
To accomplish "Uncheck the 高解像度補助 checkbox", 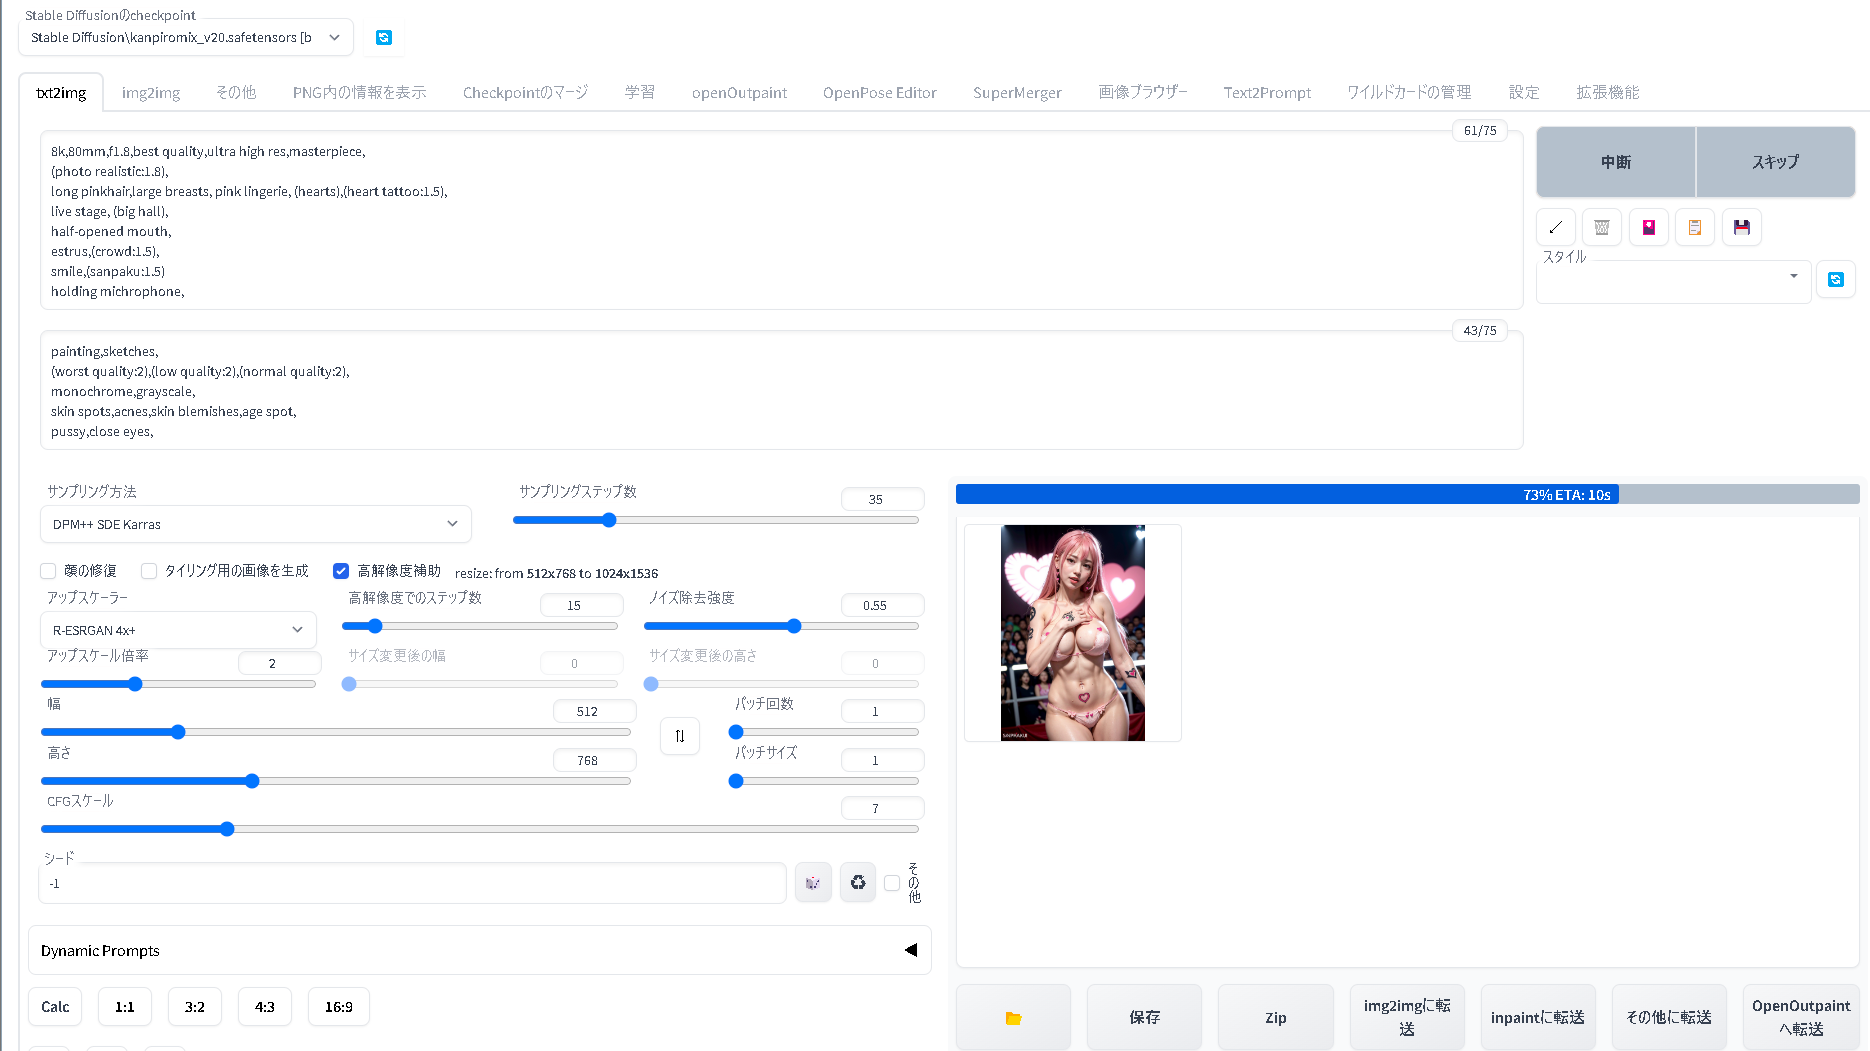I will [341, 571].
